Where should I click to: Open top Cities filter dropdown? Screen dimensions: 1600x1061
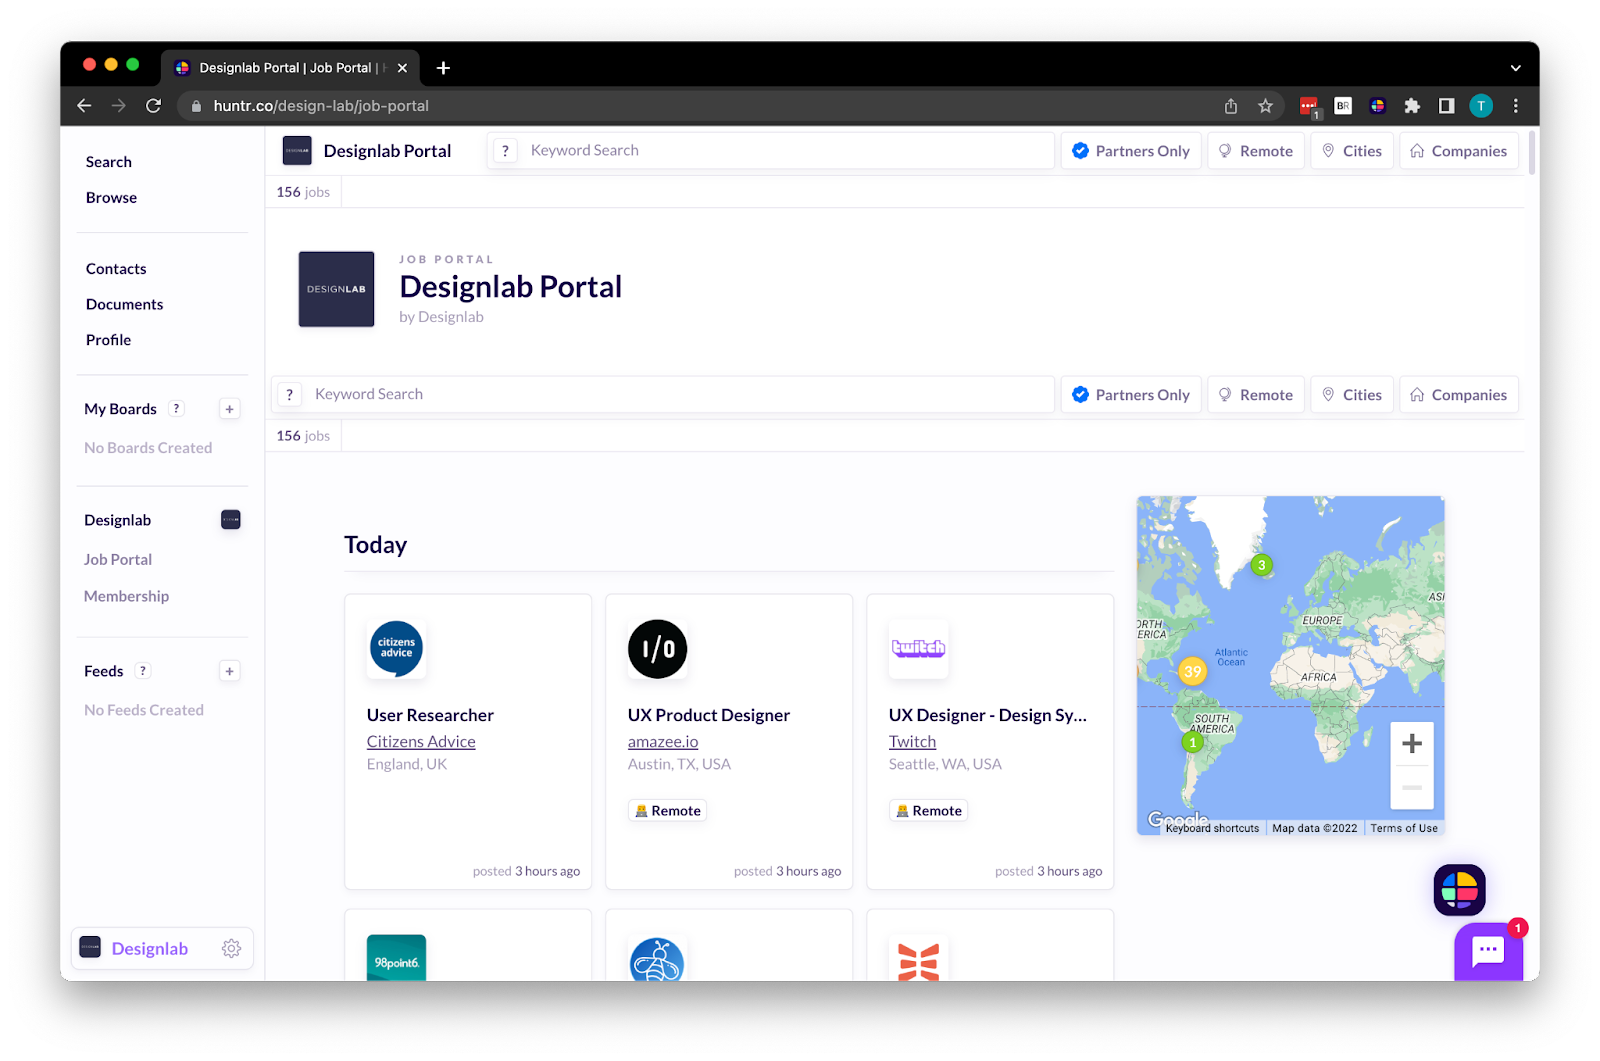point(1352,151)
